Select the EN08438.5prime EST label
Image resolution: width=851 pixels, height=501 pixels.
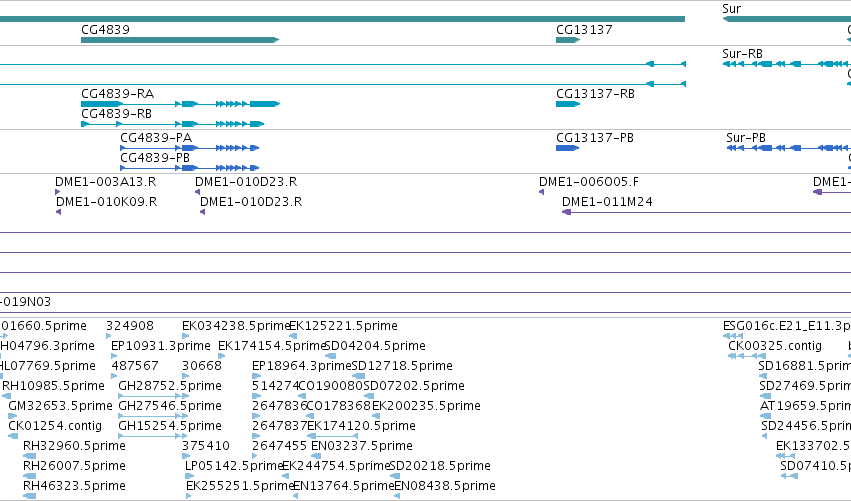click(x=445, y=486)
